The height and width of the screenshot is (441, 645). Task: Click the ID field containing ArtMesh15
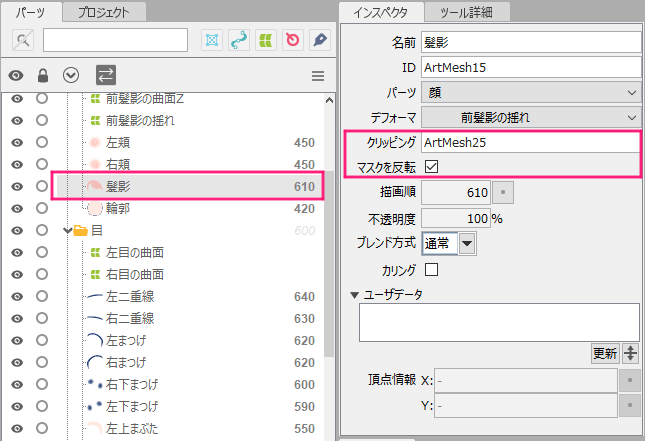click(531, 67)
